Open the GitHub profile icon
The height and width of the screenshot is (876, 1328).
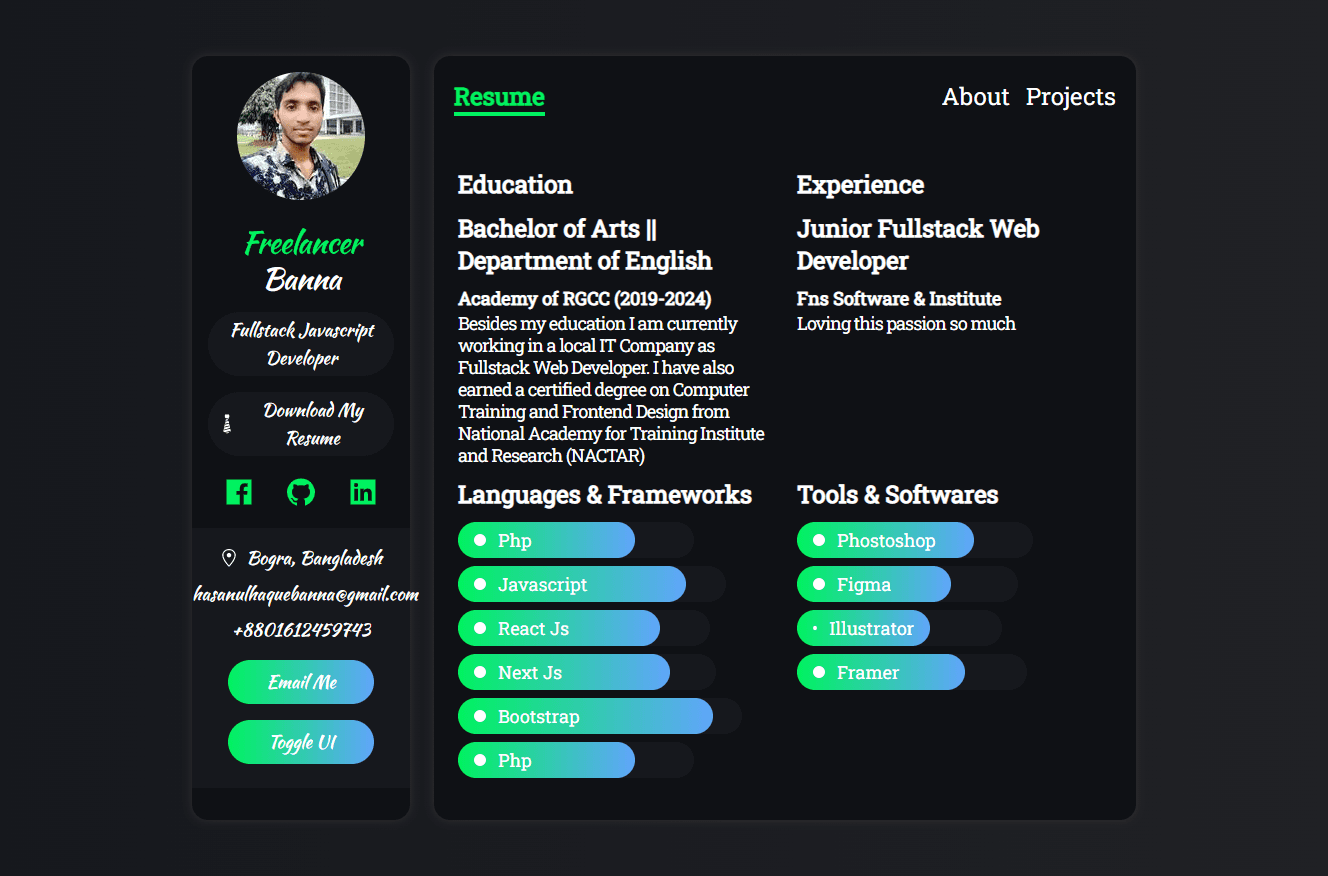pos(301,492)
